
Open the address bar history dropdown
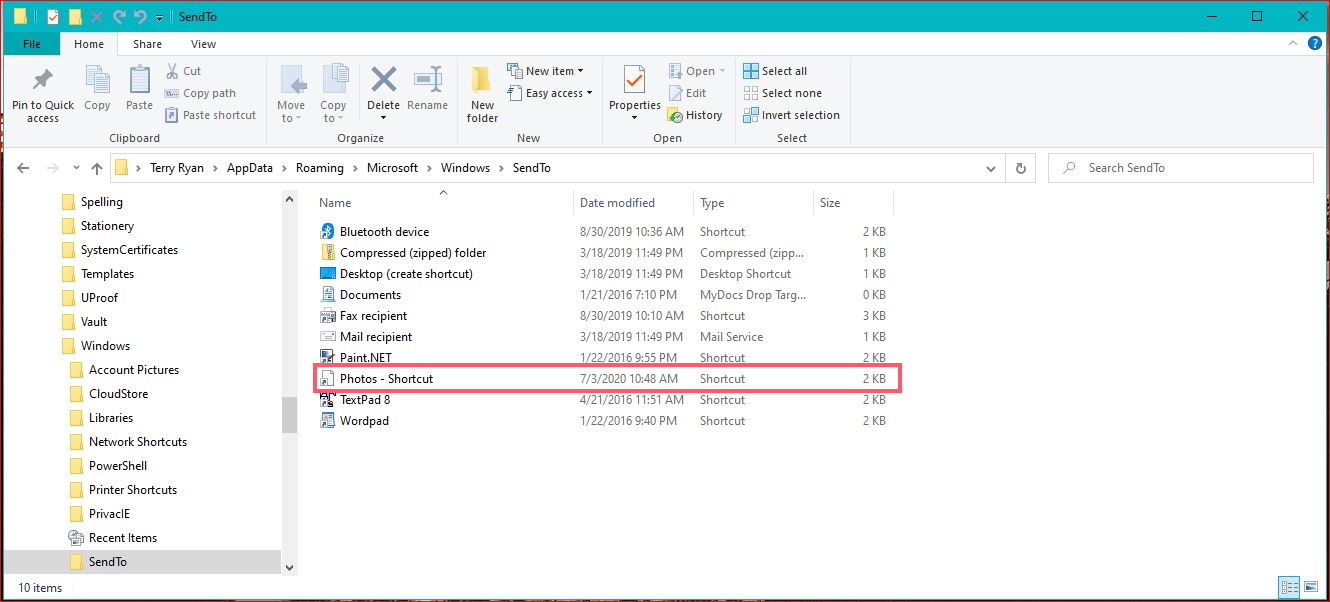(x=991, y=167)
